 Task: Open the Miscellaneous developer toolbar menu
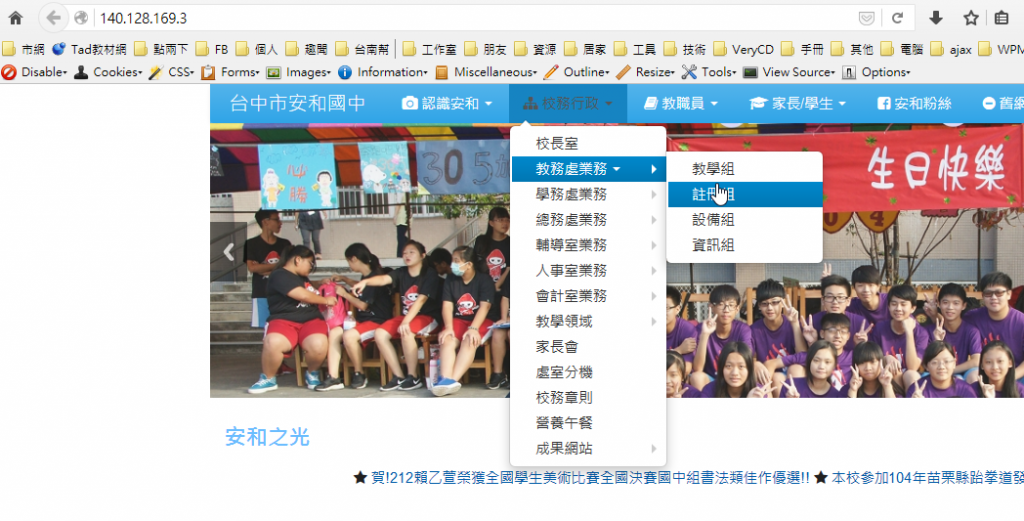tap(486, 72)
